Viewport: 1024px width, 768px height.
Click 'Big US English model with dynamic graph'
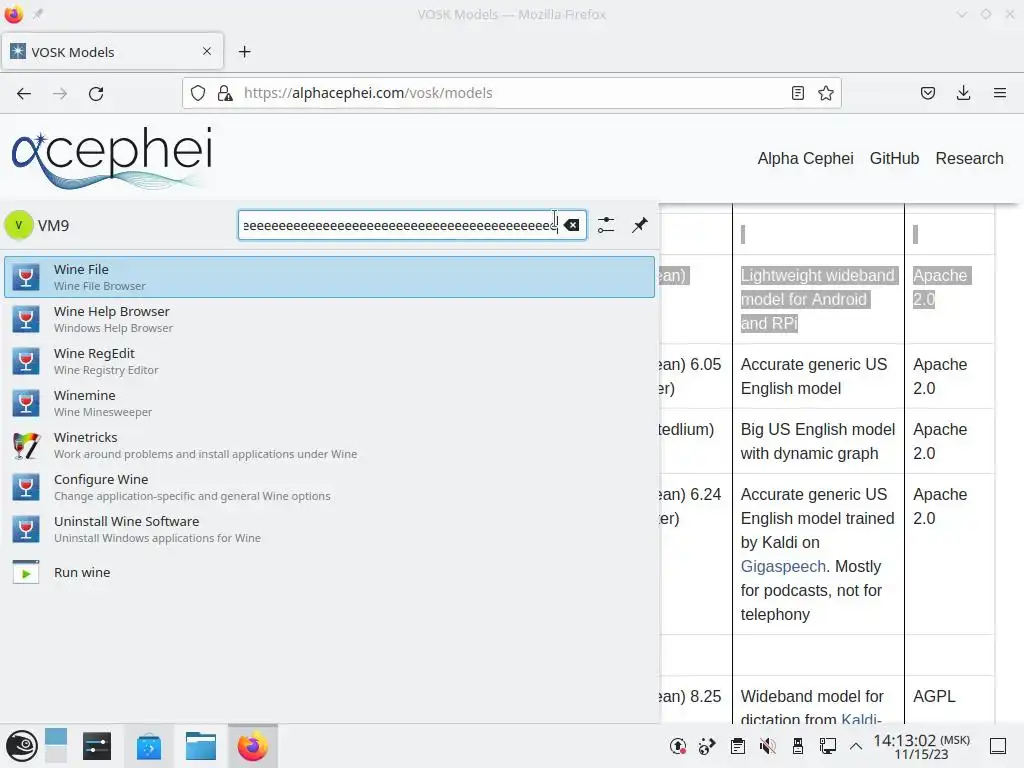[x=818, y=441]
